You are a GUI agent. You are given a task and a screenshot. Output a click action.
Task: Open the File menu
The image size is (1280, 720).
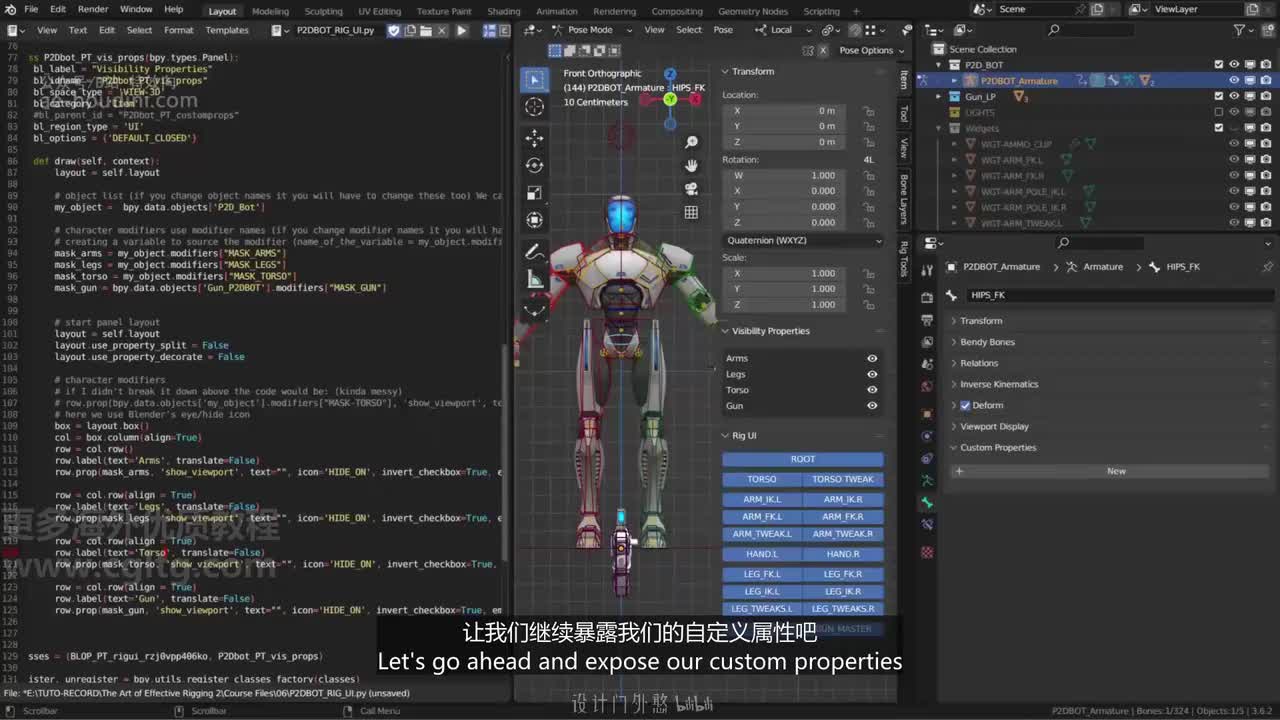pos(31,9)
